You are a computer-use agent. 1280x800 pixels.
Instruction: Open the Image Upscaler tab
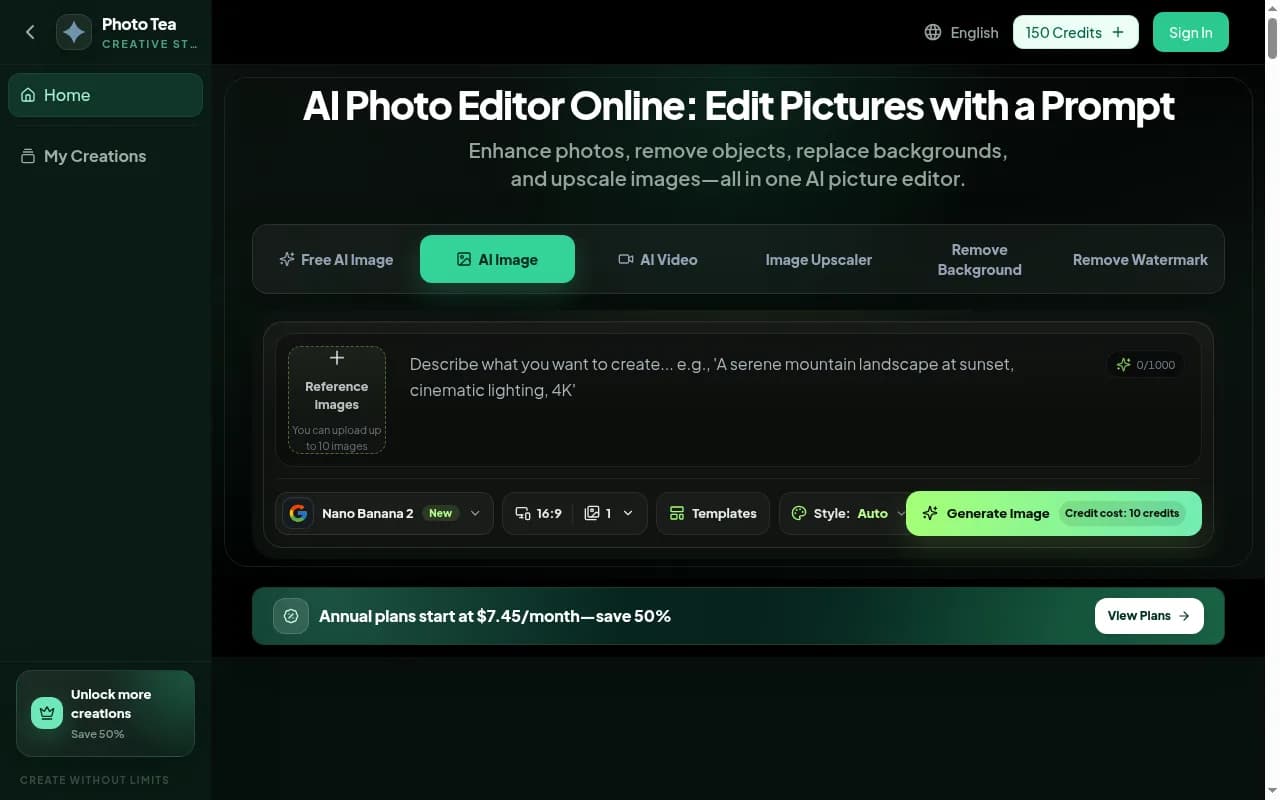tap(819, 259)
